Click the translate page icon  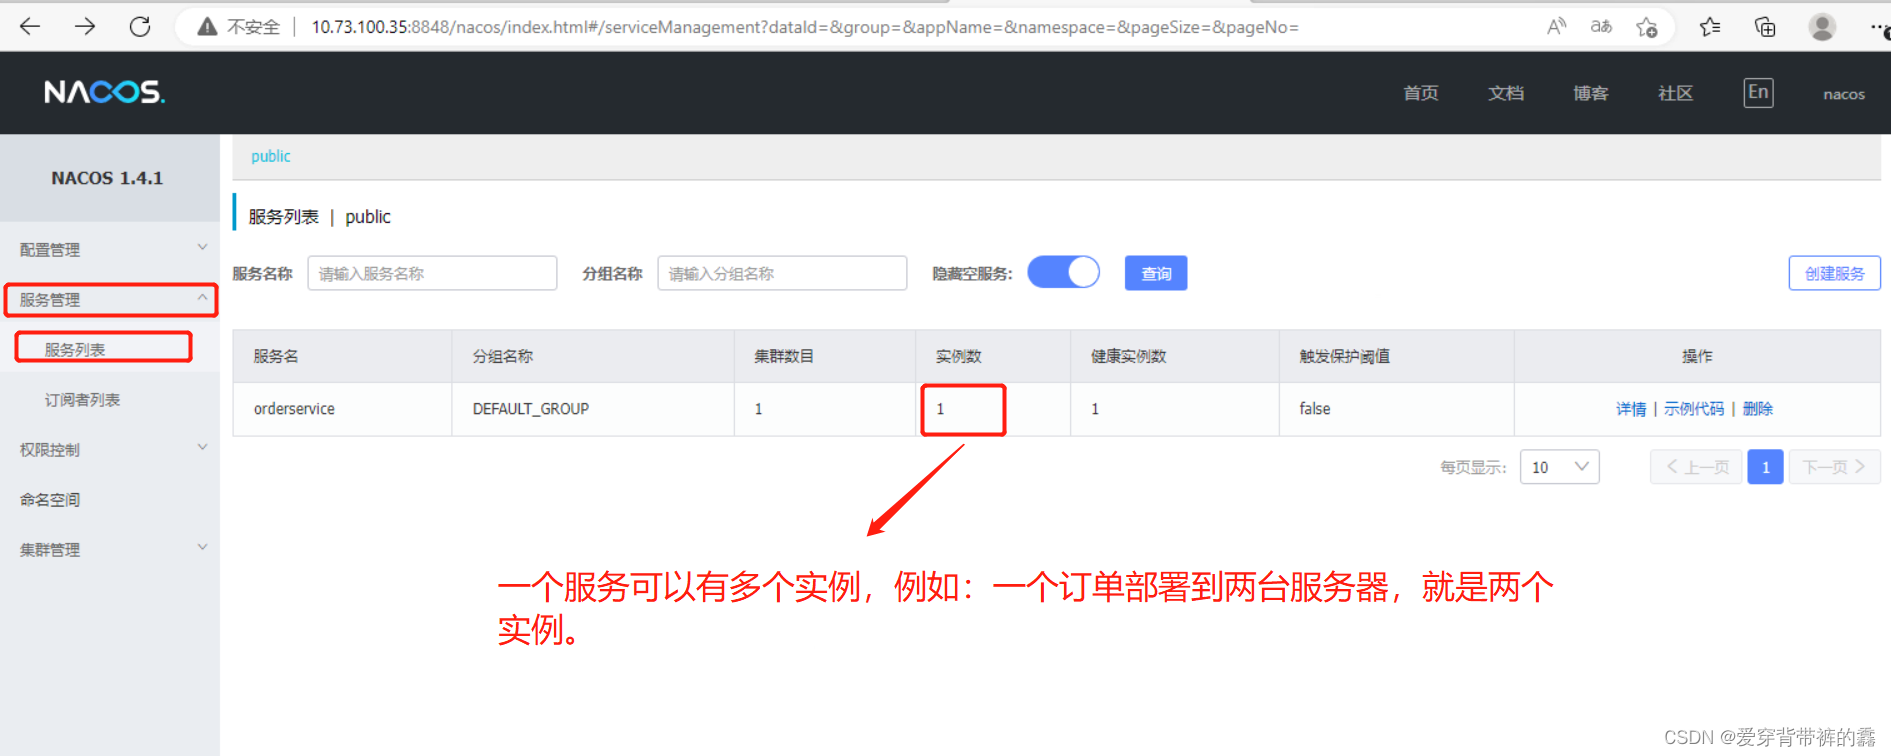click(x=1602, y=27)
